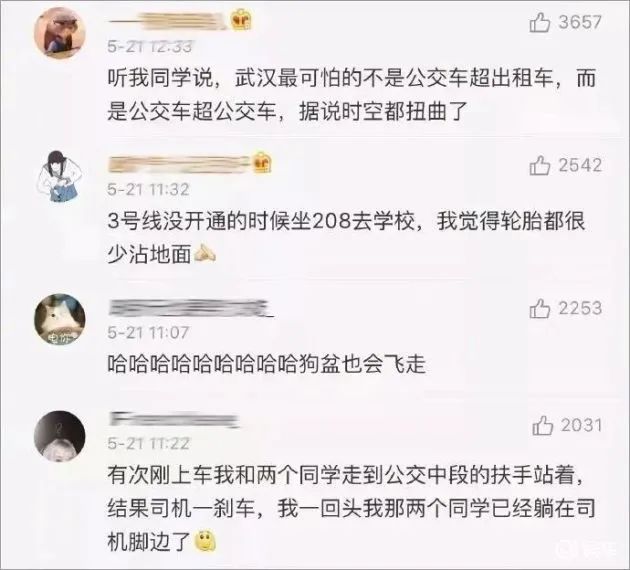Open the white cat avatar profile
This screenshot has width=630, height=570.
pos(59,319)
